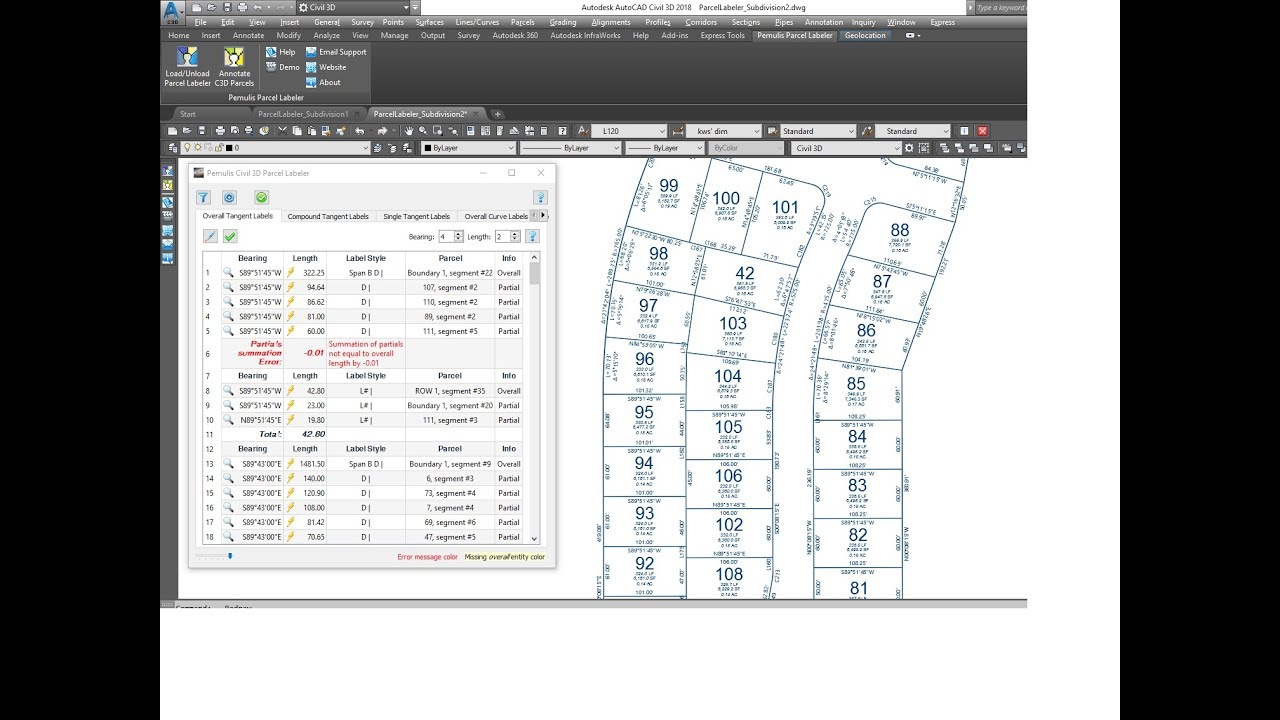Switch to ParcelLabeler_Subdivision1 drawing tab
This screenshot has height=720, width=1280.
303,114
